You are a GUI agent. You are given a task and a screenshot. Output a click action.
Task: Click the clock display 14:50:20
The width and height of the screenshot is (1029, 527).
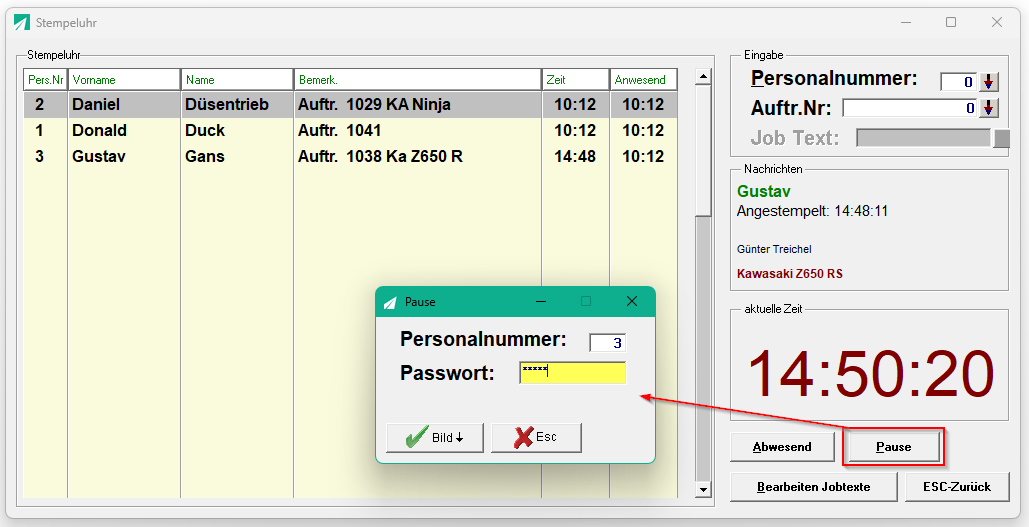(870, 375)
